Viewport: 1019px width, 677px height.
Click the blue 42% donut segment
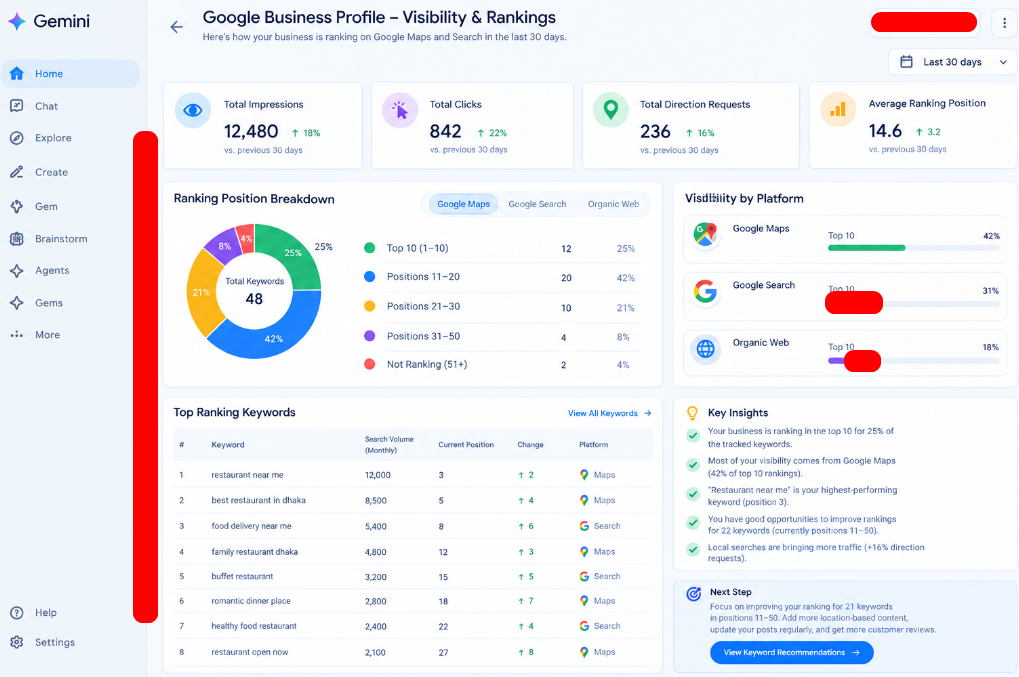pos(274,338)
